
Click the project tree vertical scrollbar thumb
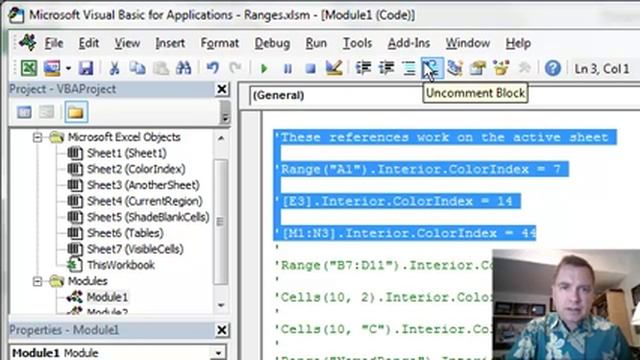pyautogui.click(x=220, y=222)
